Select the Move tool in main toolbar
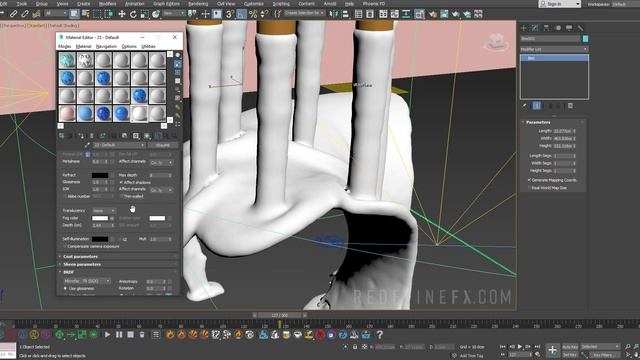640x360 pixels. tap(122, 14)
